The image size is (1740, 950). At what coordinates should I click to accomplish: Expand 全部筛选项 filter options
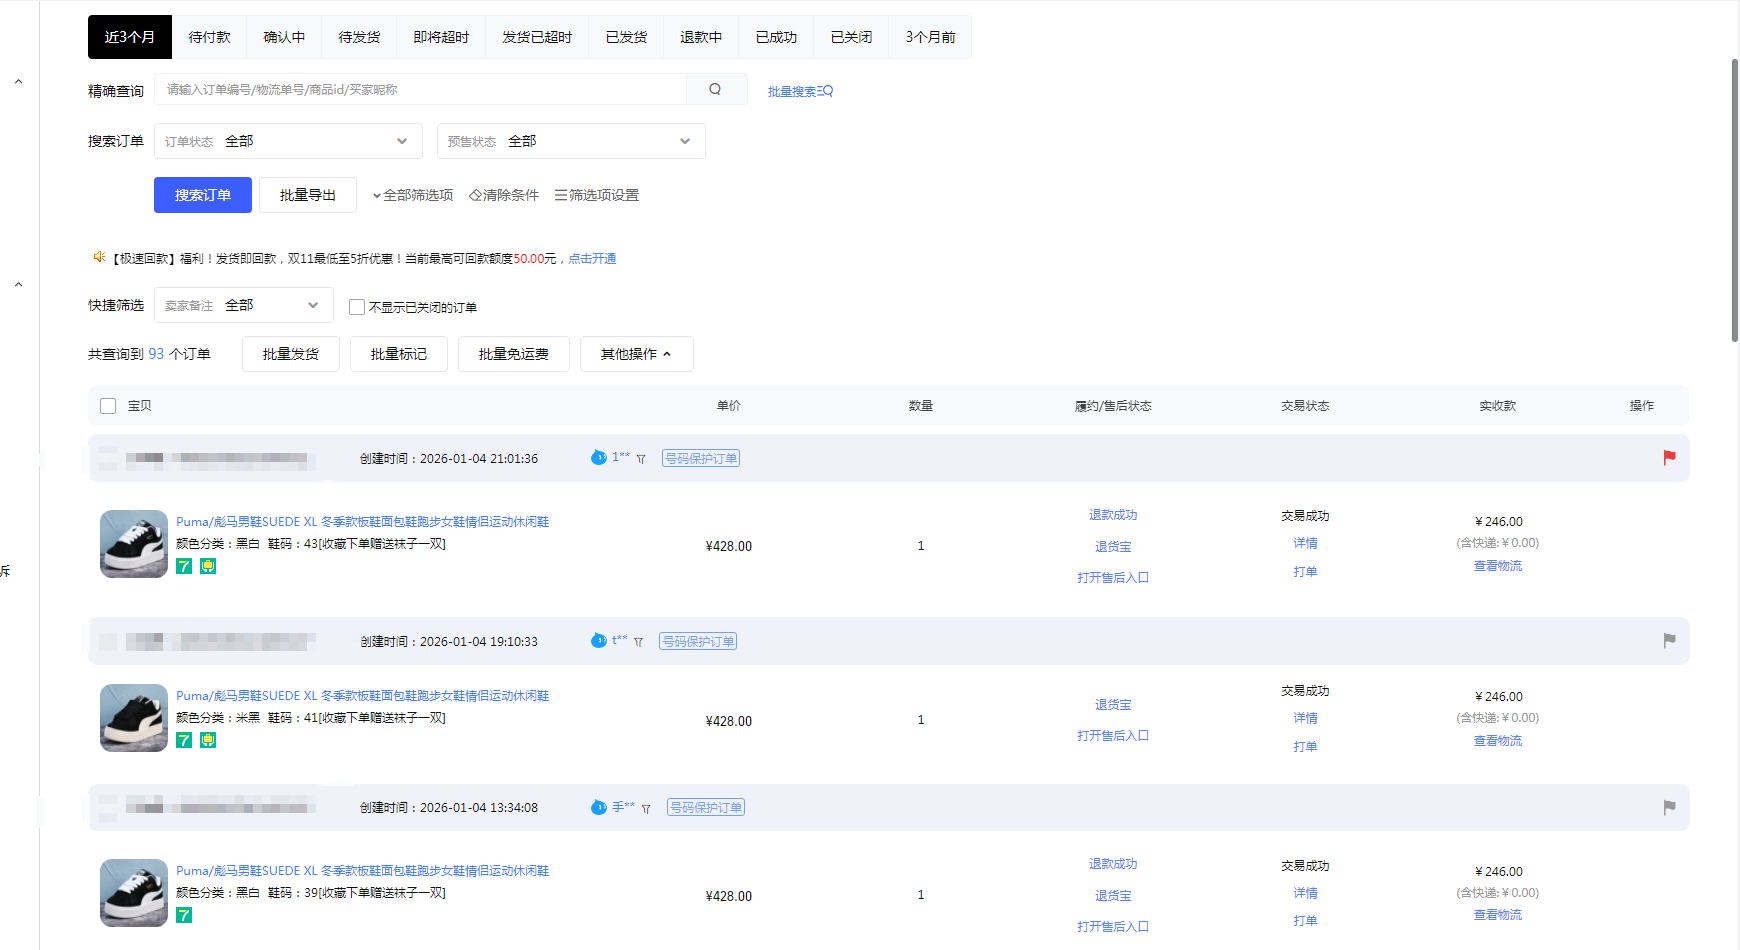(413, 195)
